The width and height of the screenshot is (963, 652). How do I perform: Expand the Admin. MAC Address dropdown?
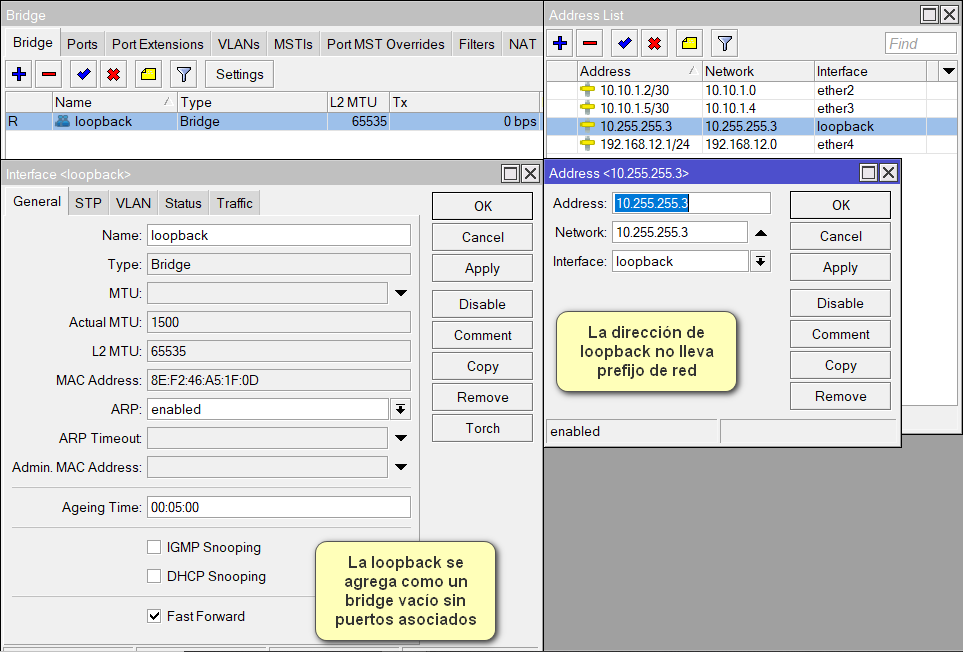401,469
